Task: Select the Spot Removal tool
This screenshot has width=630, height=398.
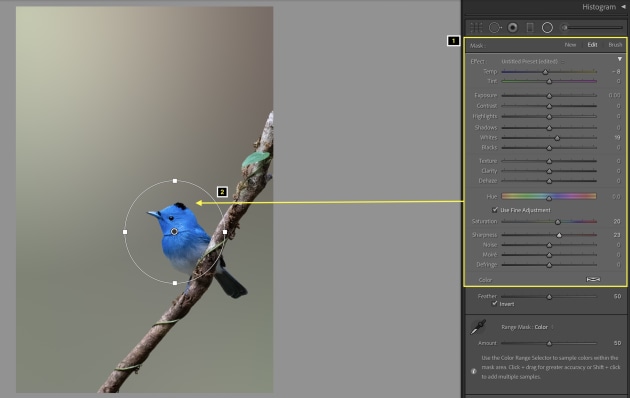Action: [x=495, y=28]
